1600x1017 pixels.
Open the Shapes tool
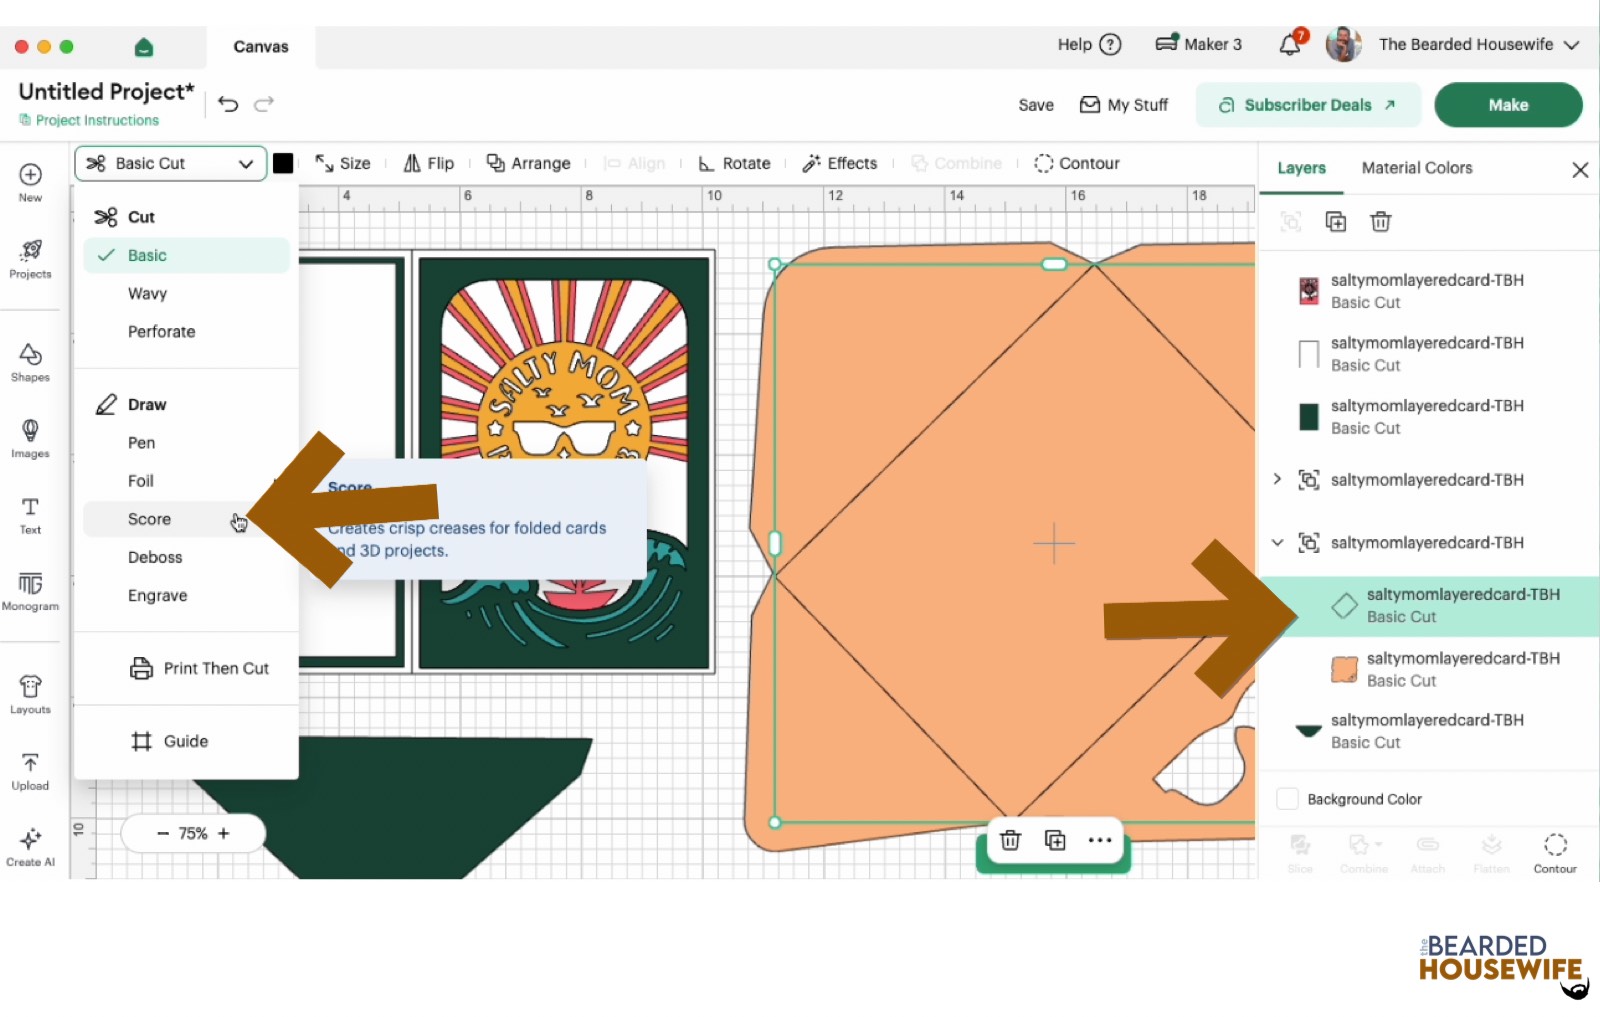tap(30, 362)
